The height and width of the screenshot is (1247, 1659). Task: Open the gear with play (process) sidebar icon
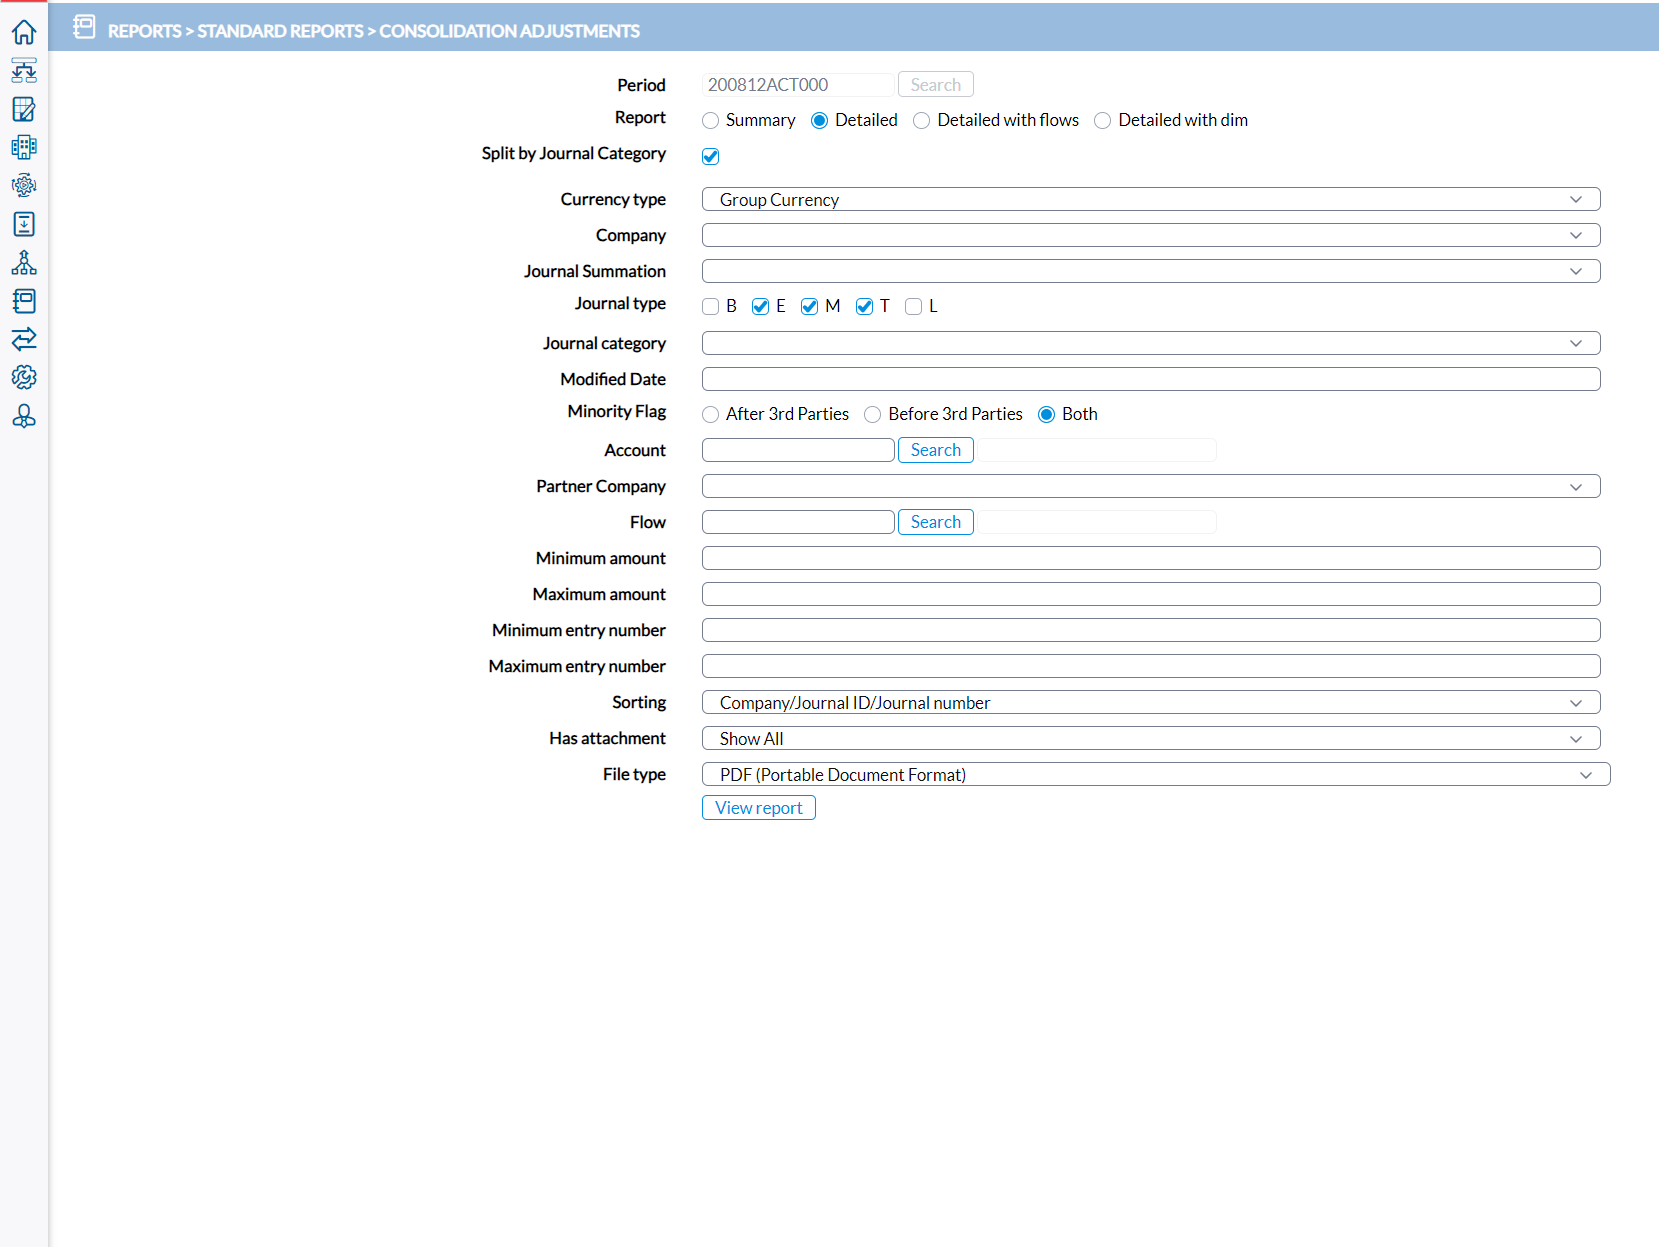tap(24, 185)
